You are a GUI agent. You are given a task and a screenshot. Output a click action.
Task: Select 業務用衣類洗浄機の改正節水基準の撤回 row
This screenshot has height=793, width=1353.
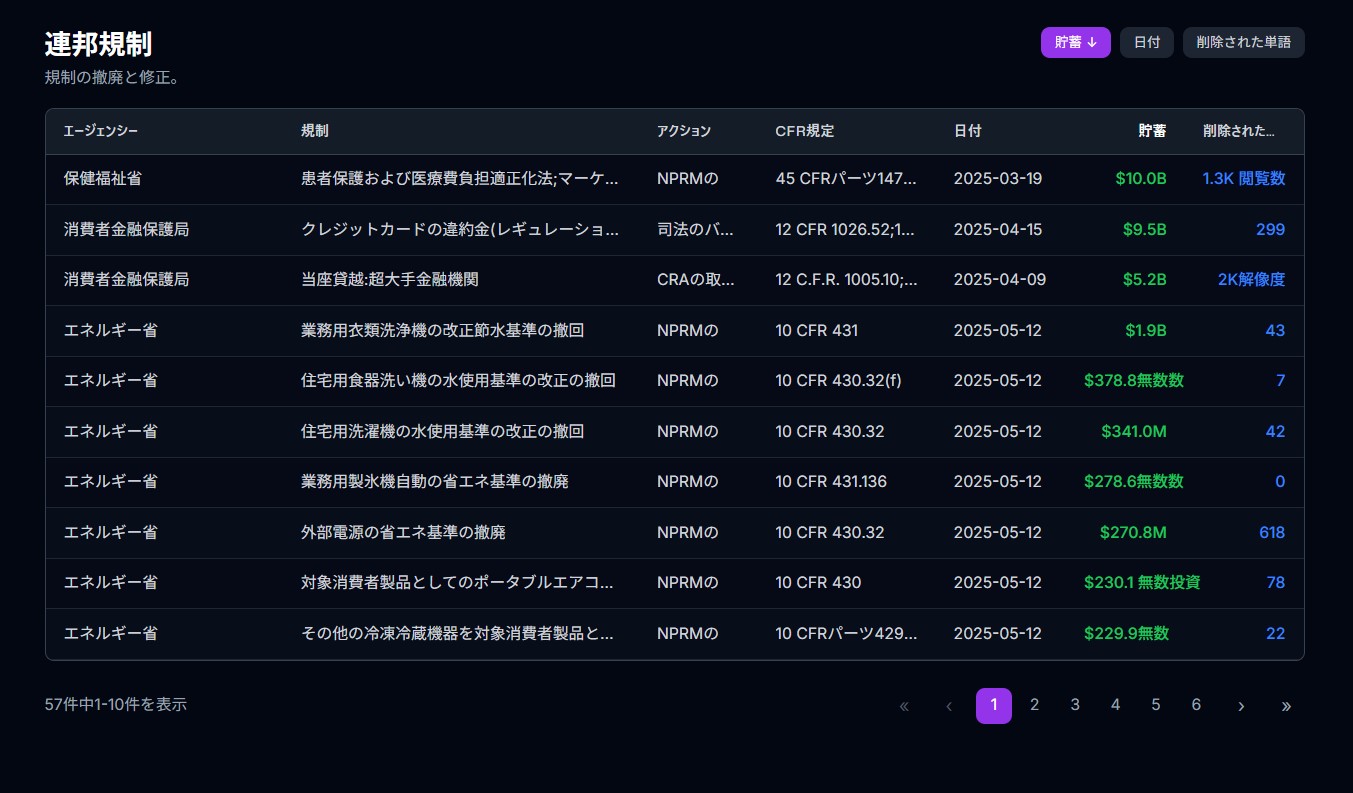tap(675, 330)
